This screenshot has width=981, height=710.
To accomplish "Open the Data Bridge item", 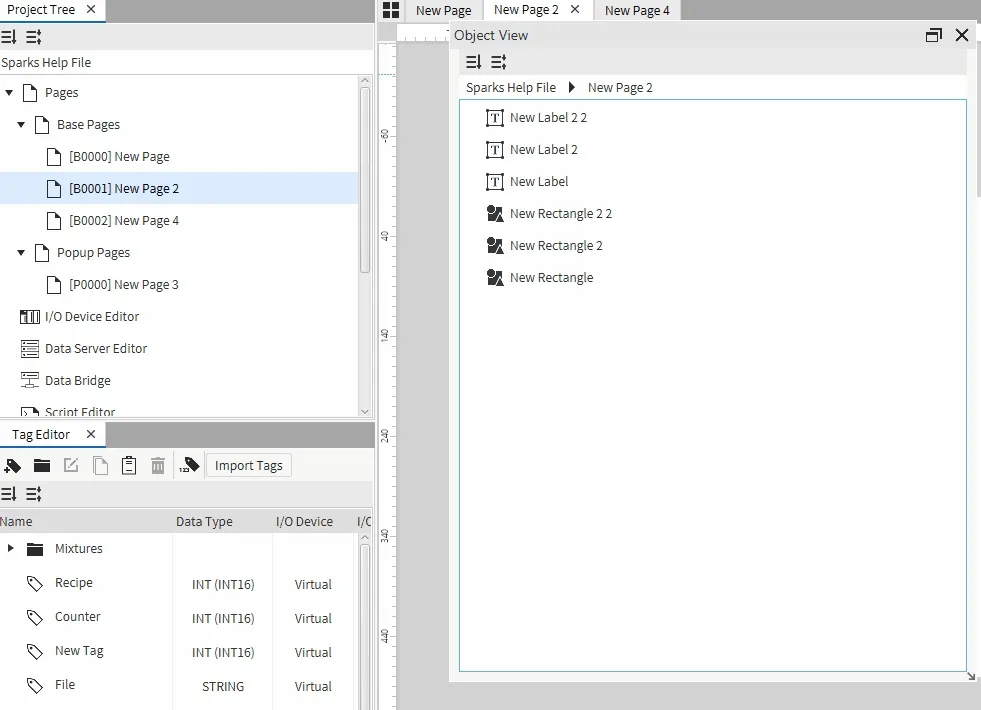I will coord(77,381).
